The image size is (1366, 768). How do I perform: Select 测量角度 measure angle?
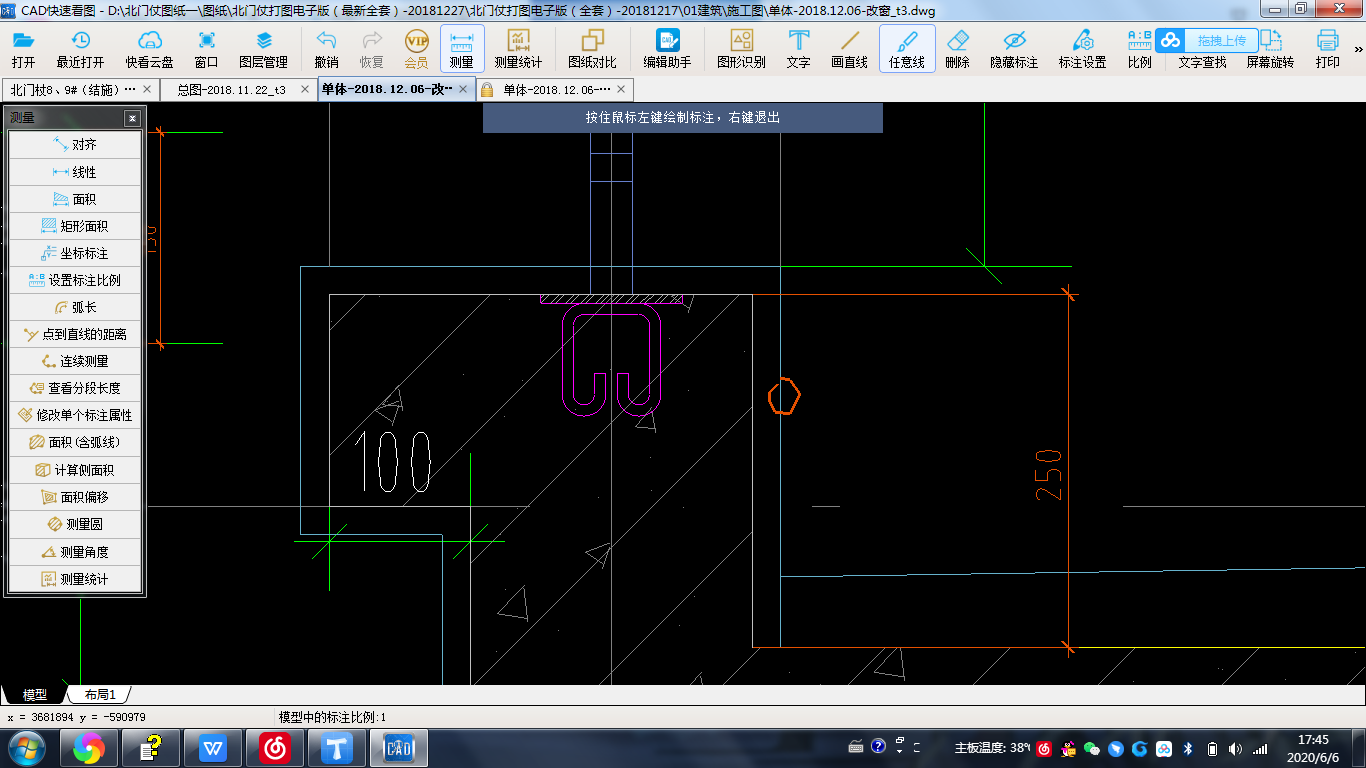click(75, 552)
